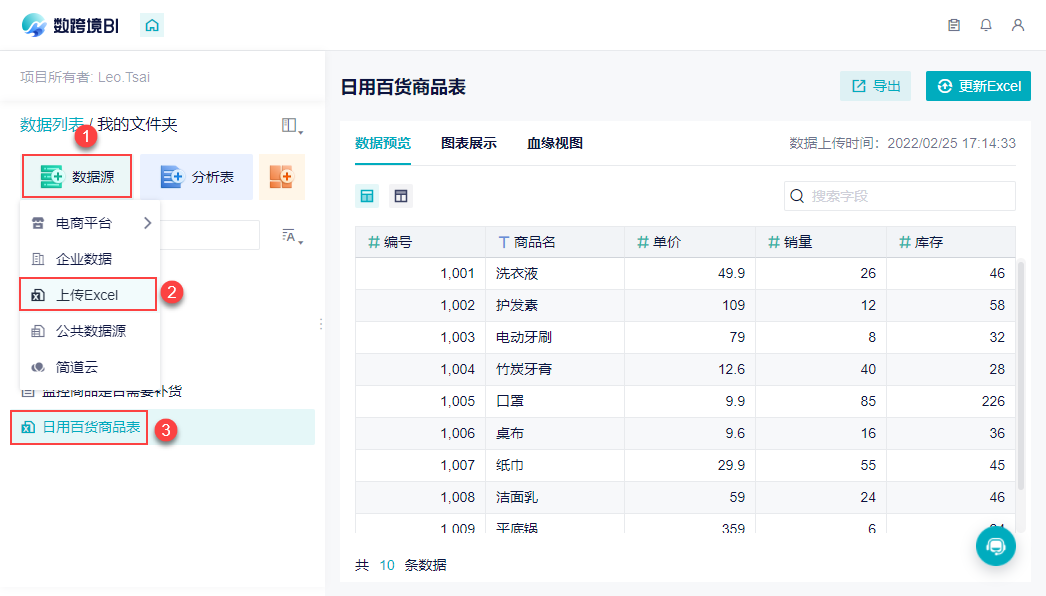
Task: Switch to the first table view toggle
Action: [367, 196]
